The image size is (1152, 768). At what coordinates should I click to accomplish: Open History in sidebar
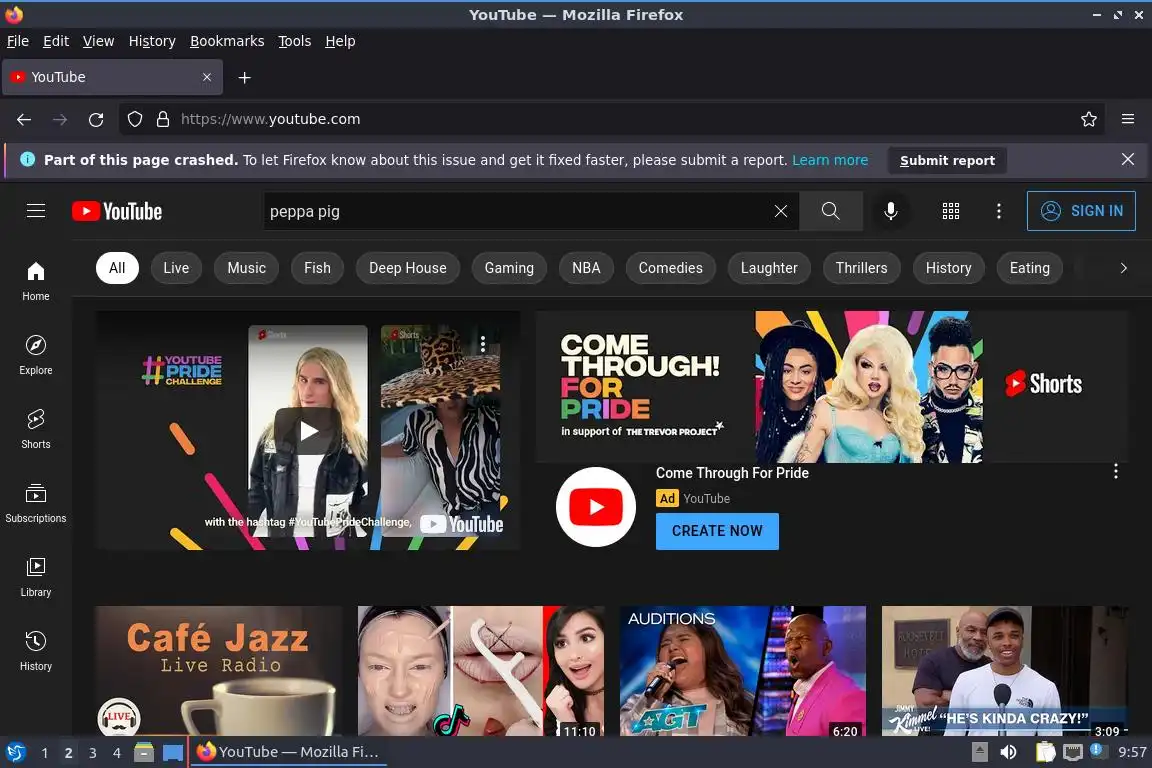[35, 651]
